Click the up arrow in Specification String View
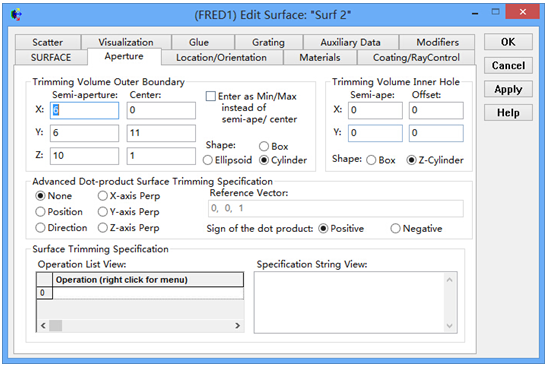This screenshot has height=365, width=547. click(x=449, y=280)
